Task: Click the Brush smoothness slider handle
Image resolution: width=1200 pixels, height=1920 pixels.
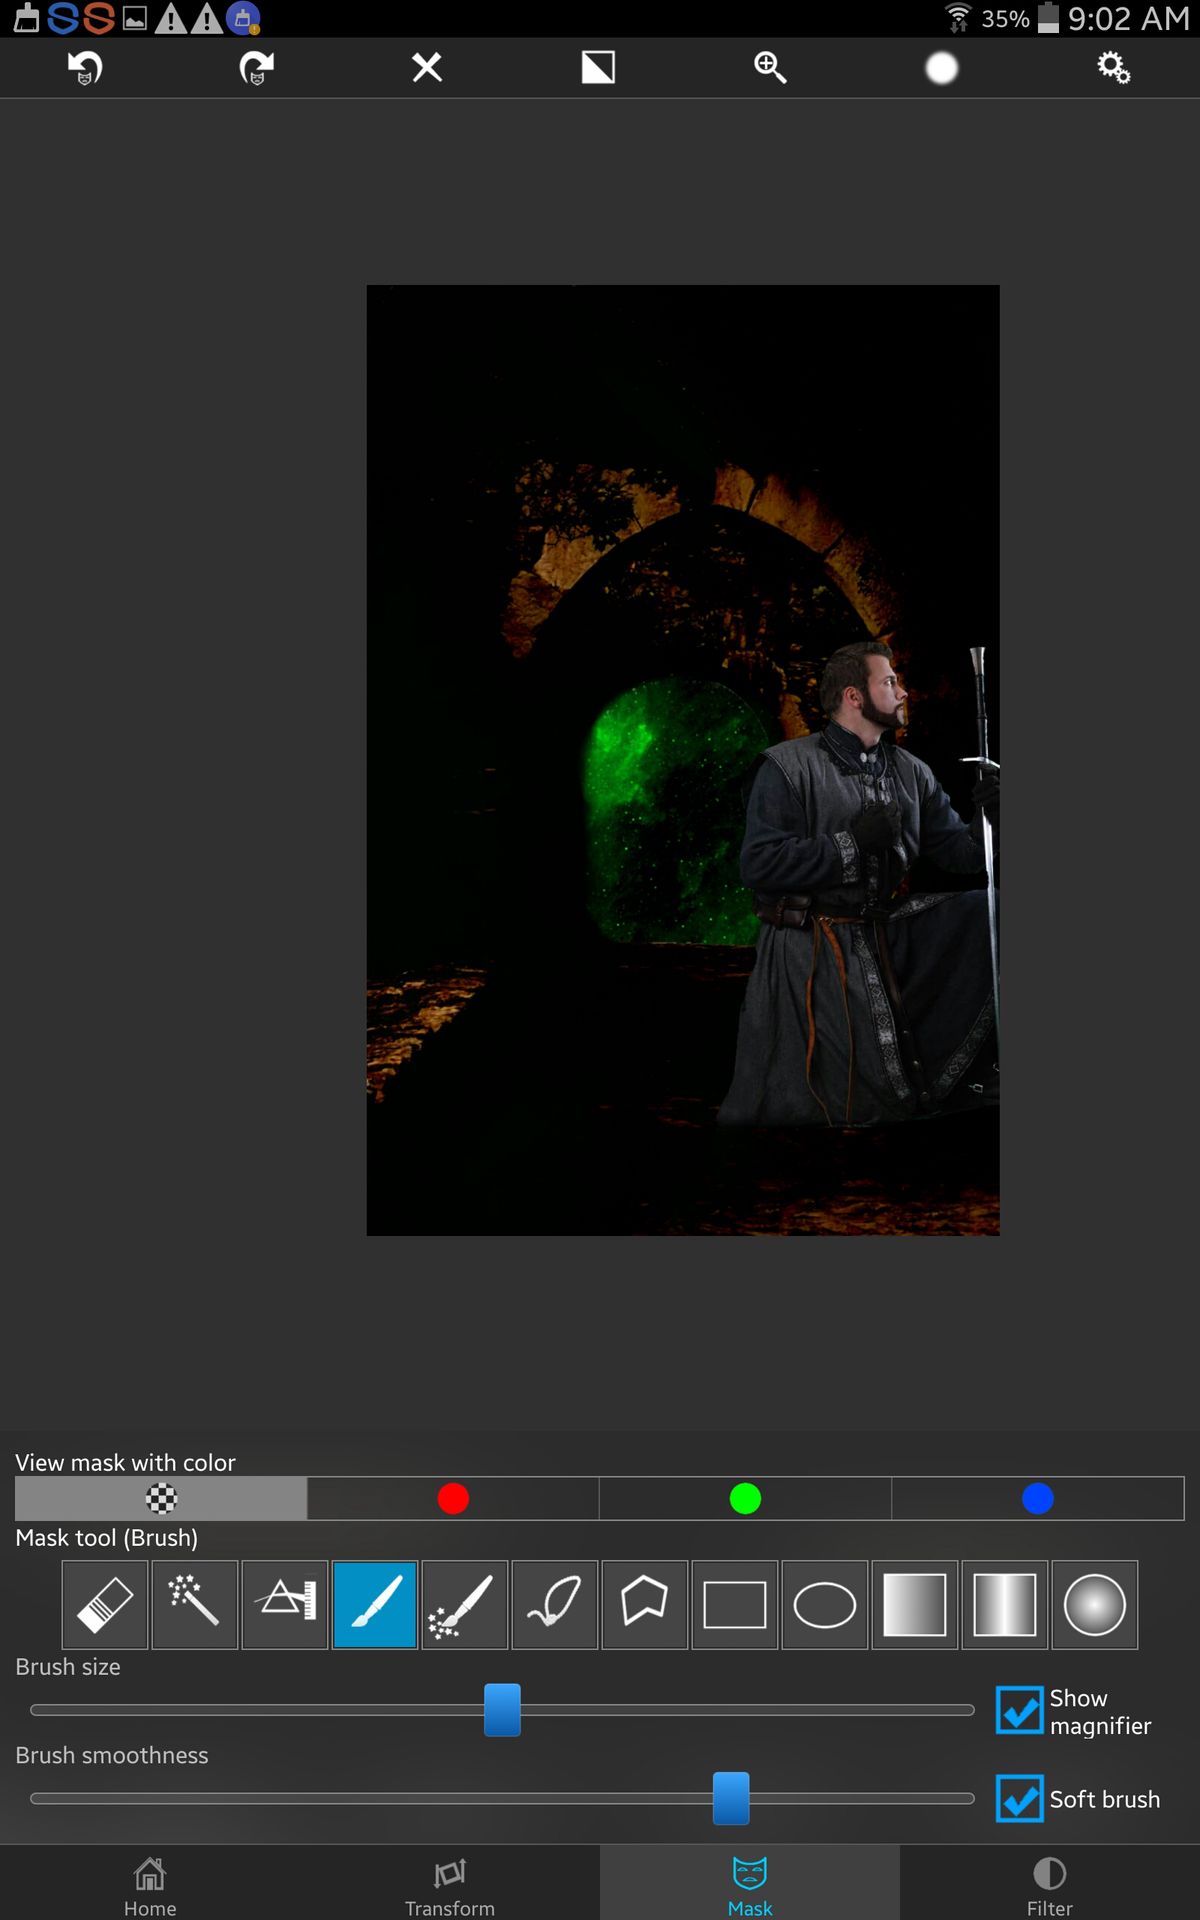Action: tap(731, 1798)
